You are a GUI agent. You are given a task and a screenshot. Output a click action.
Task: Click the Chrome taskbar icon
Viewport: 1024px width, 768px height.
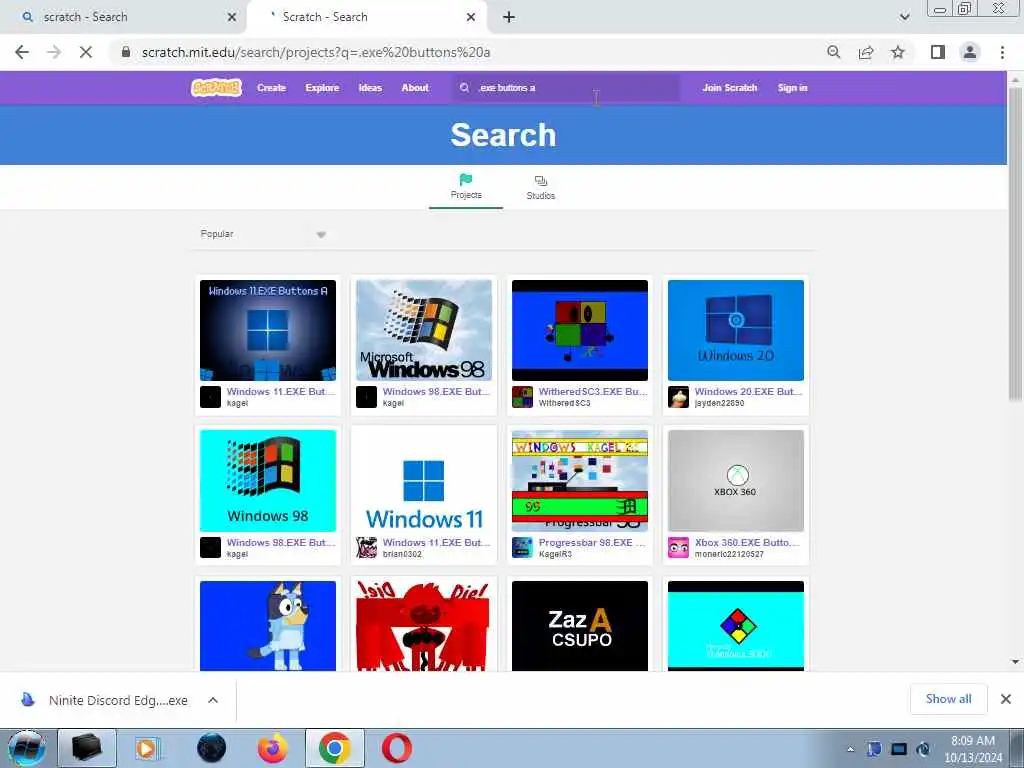click(x=334, y=748)
